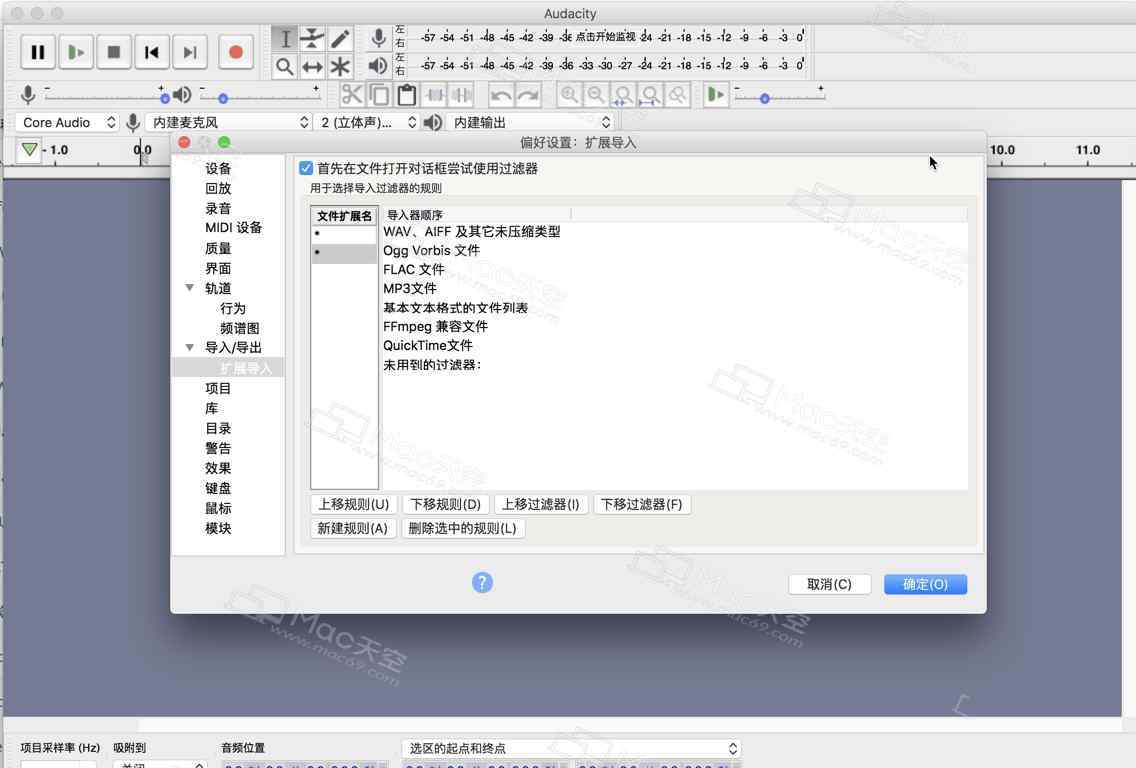Click the 取消(C) cancel button

coord(830,584)
